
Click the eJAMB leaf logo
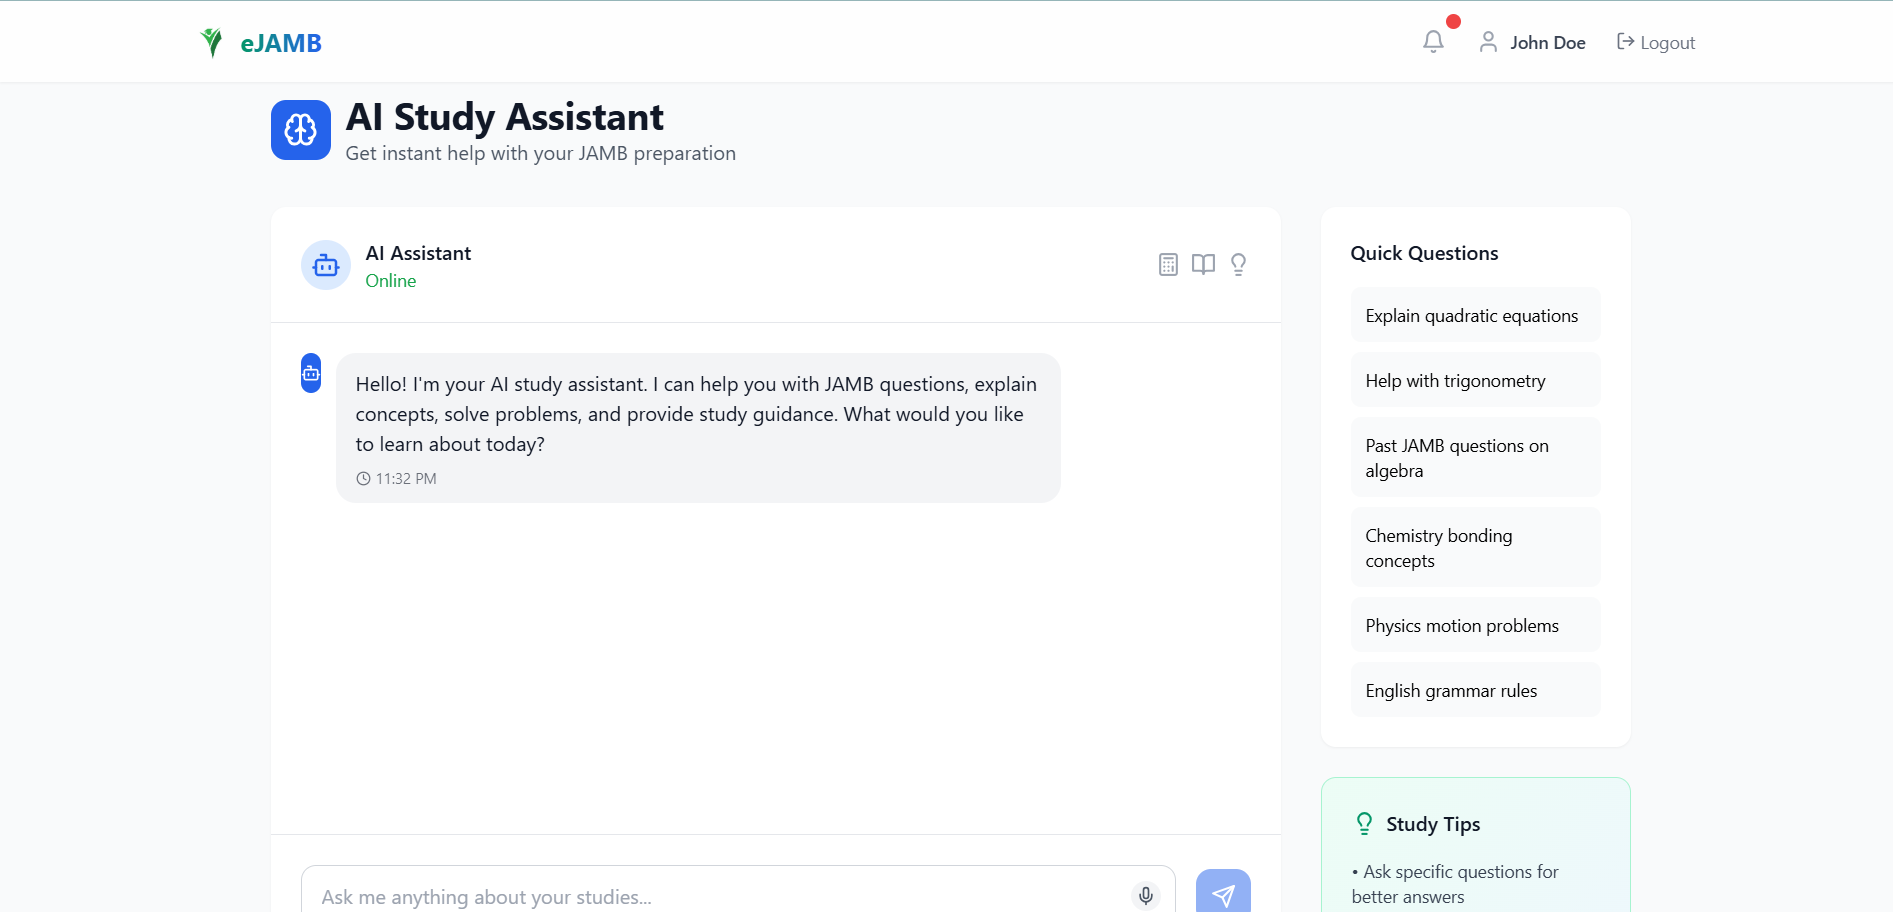[x=211, y=43]
